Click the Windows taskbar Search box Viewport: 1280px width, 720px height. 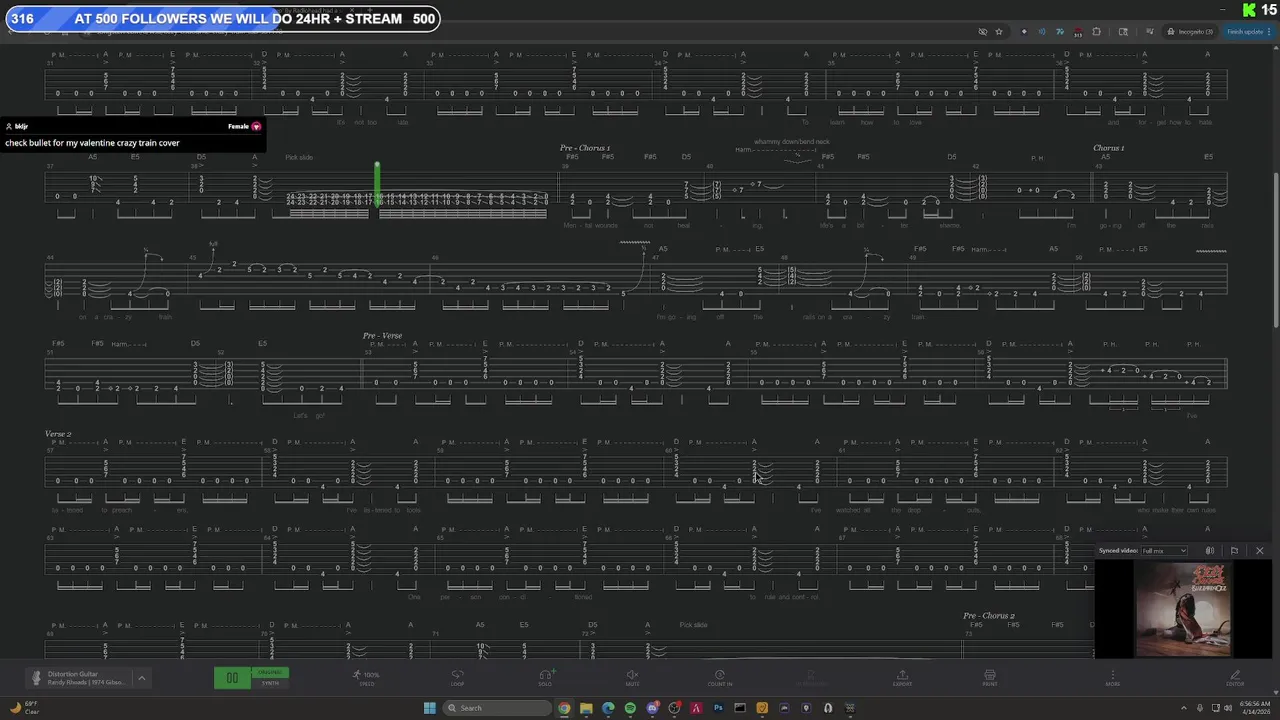point(497,708)
